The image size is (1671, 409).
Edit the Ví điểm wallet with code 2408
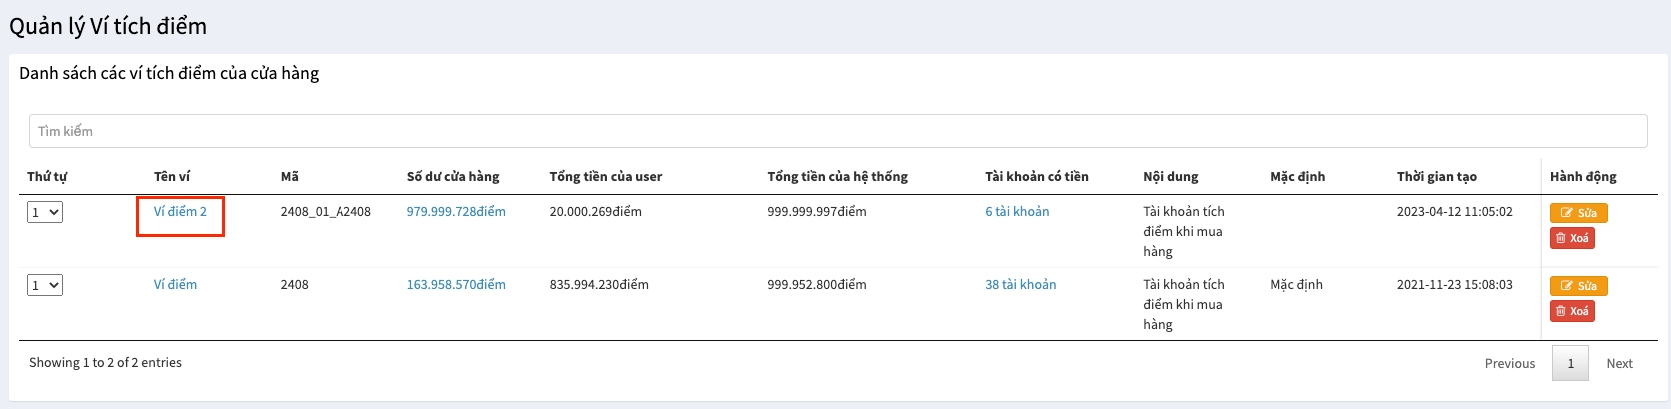[1578, 286]
